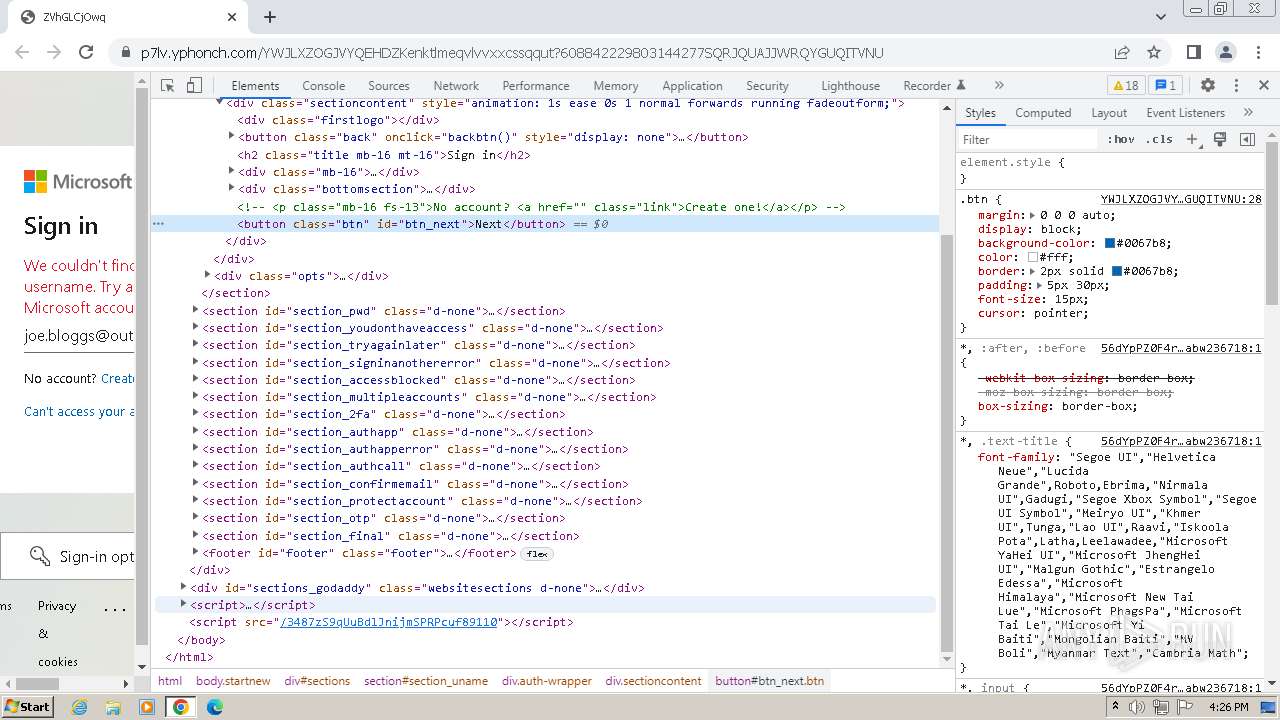Toggle the browser side panel icon
The height and width of the screenshot is (720, 1280).
point(1194,53)
